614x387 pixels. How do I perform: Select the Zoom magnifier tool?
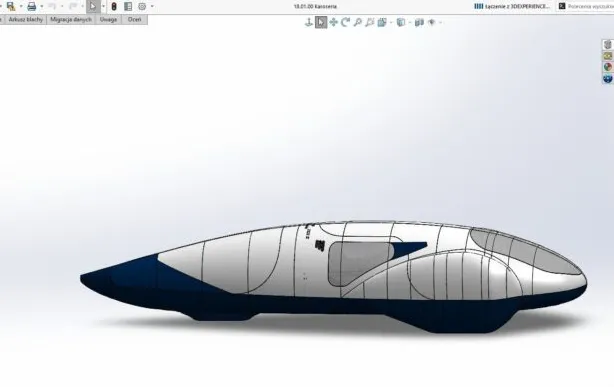358,22
